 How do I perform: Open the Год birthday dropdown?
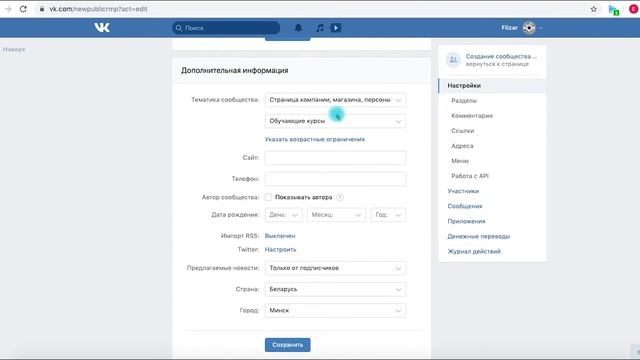(388, 215)
